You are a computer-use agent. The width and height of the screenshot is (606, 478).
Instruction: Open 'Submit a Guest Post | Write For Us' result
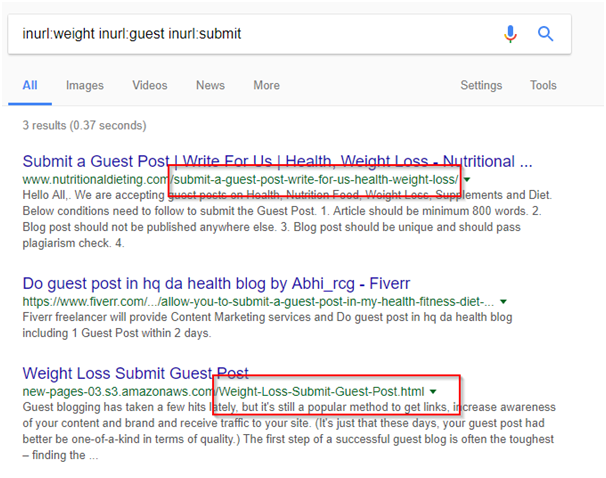point(277,161)
